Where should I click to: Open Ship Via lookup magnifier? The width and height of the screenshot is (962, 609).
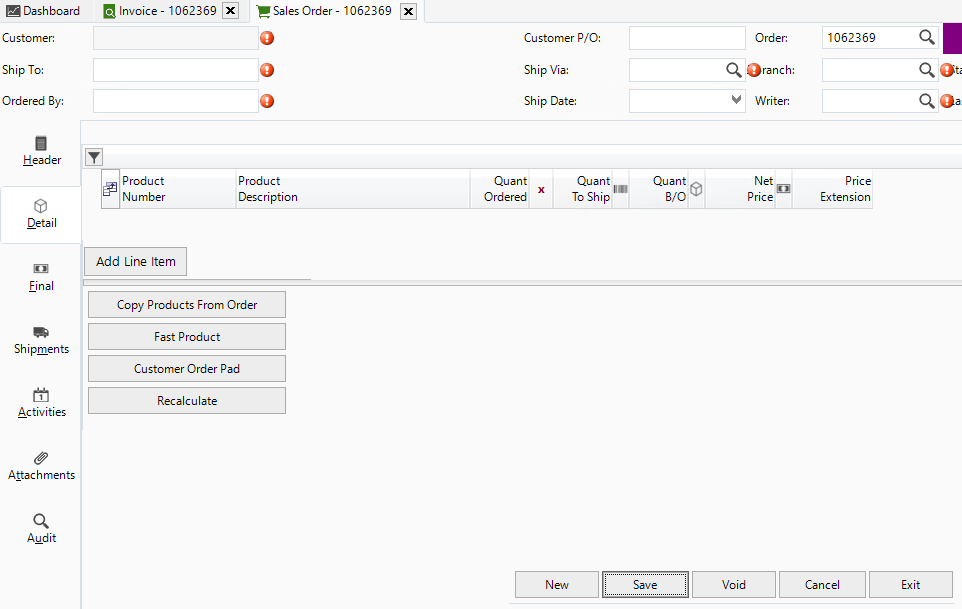[x=734, y=70]
